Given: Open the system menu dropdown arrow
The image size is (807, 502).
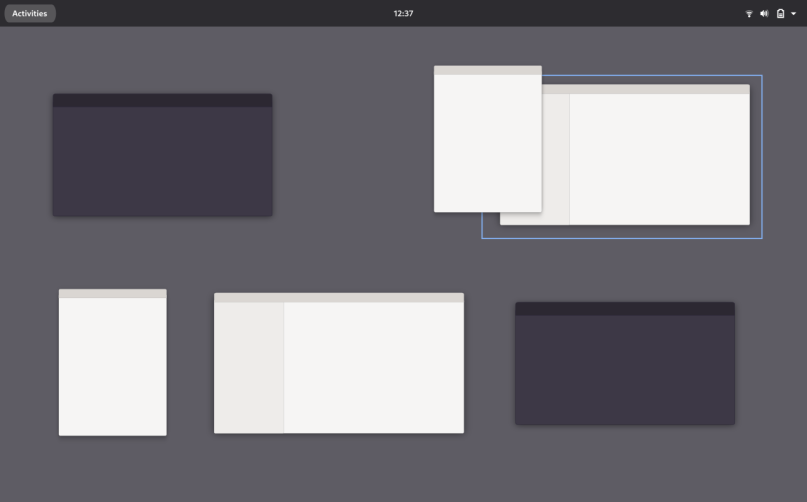Looking at the screenshot, I should [793, 14].
